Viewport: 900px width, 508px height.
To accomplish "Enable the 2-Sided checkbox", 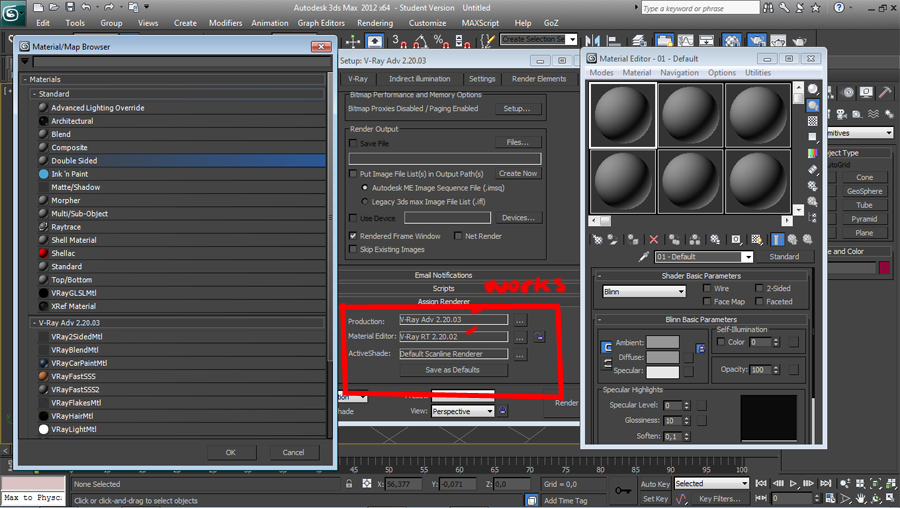I will click(x=759, y=288).
